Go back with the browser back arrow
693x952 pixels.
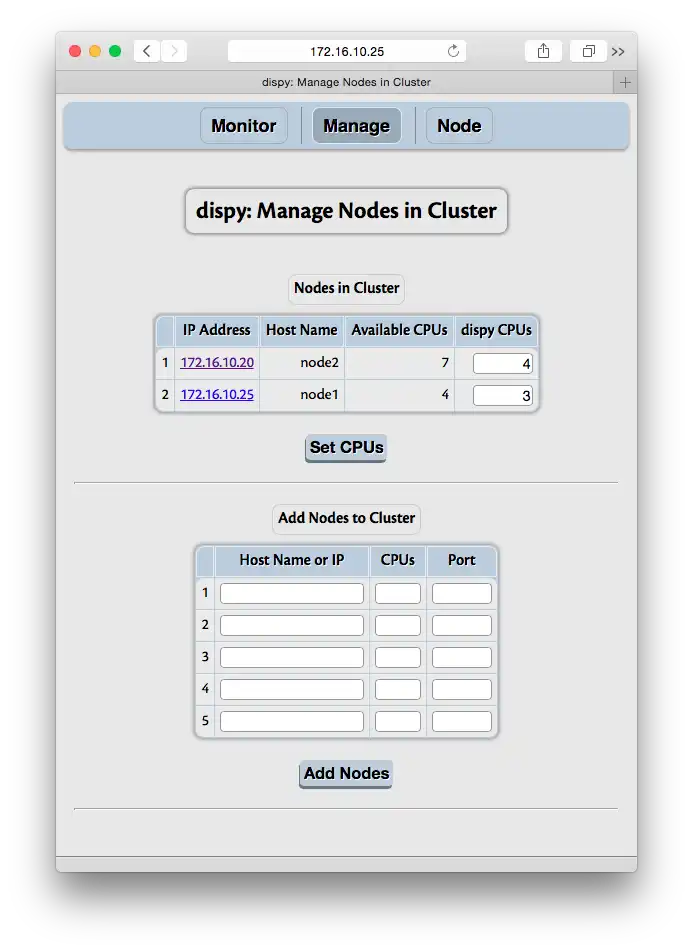tap(146, 51)
